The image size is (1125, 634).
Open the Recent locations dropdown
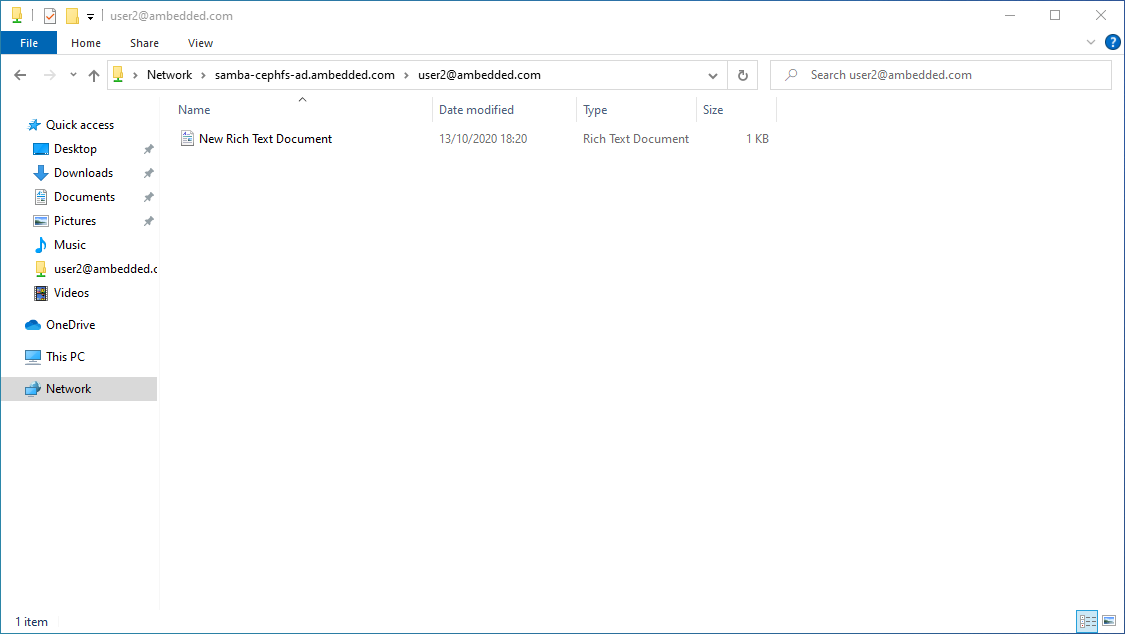pyautogui.click(x=73, y=75)
